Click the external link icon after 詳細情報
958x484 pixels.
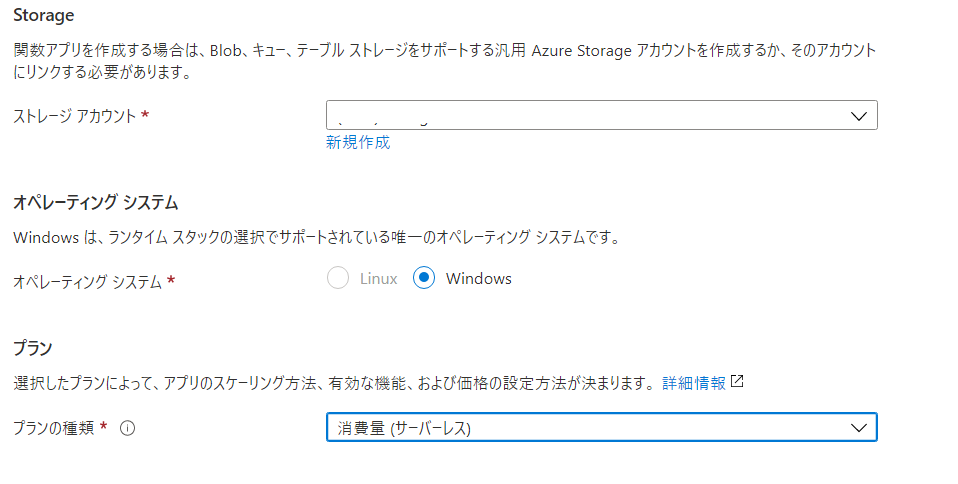tap(737, 382)
